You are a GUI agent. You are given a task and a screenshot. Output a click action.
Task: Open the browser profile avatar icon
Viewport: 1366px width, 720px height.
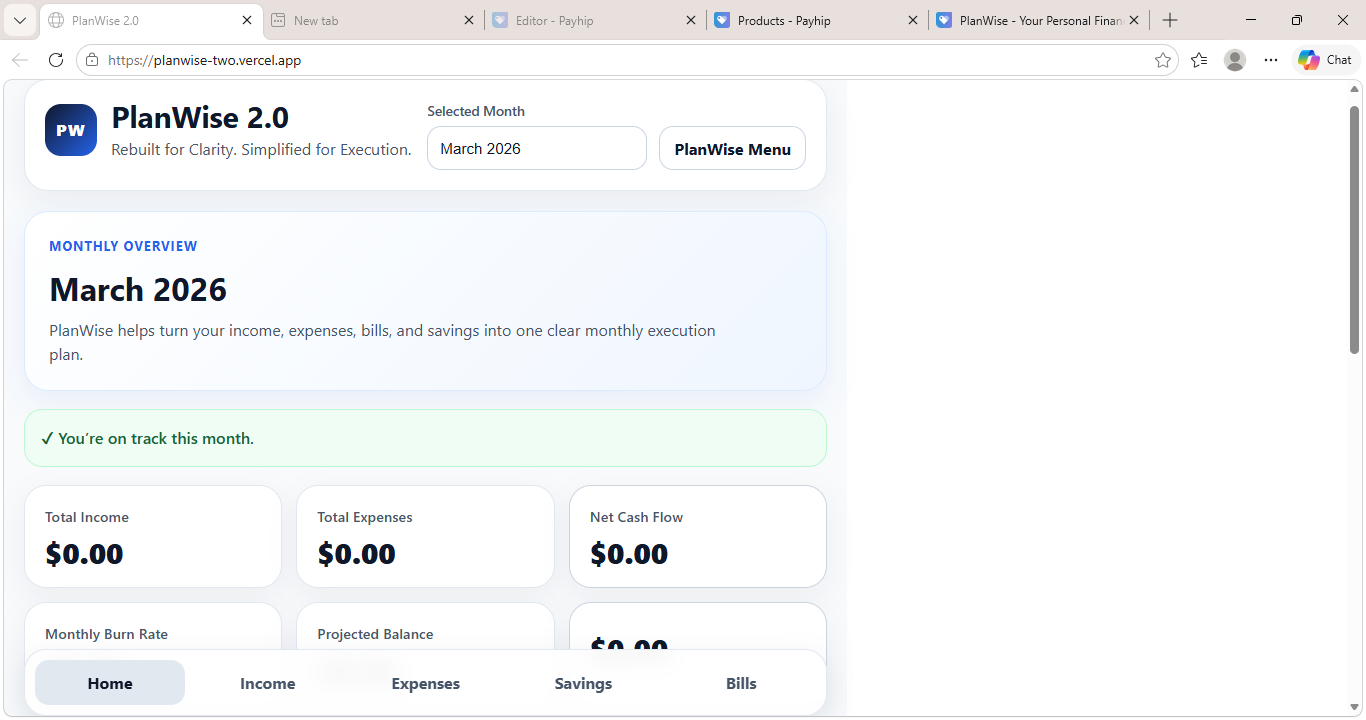click(x=1235, y=60)
